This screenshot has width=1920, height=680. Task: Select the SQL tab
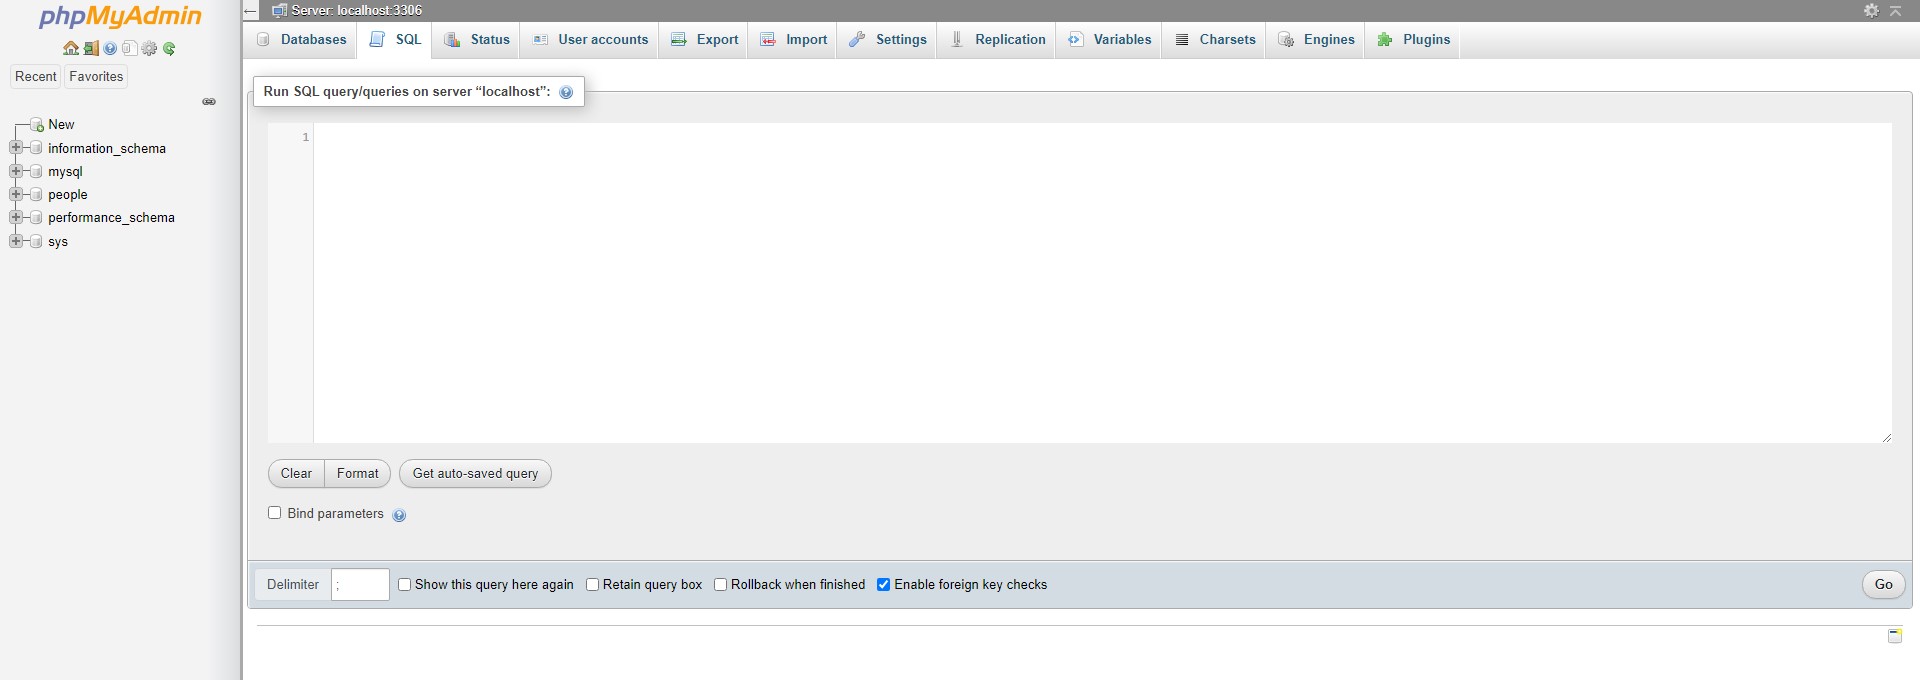[395, 40]
